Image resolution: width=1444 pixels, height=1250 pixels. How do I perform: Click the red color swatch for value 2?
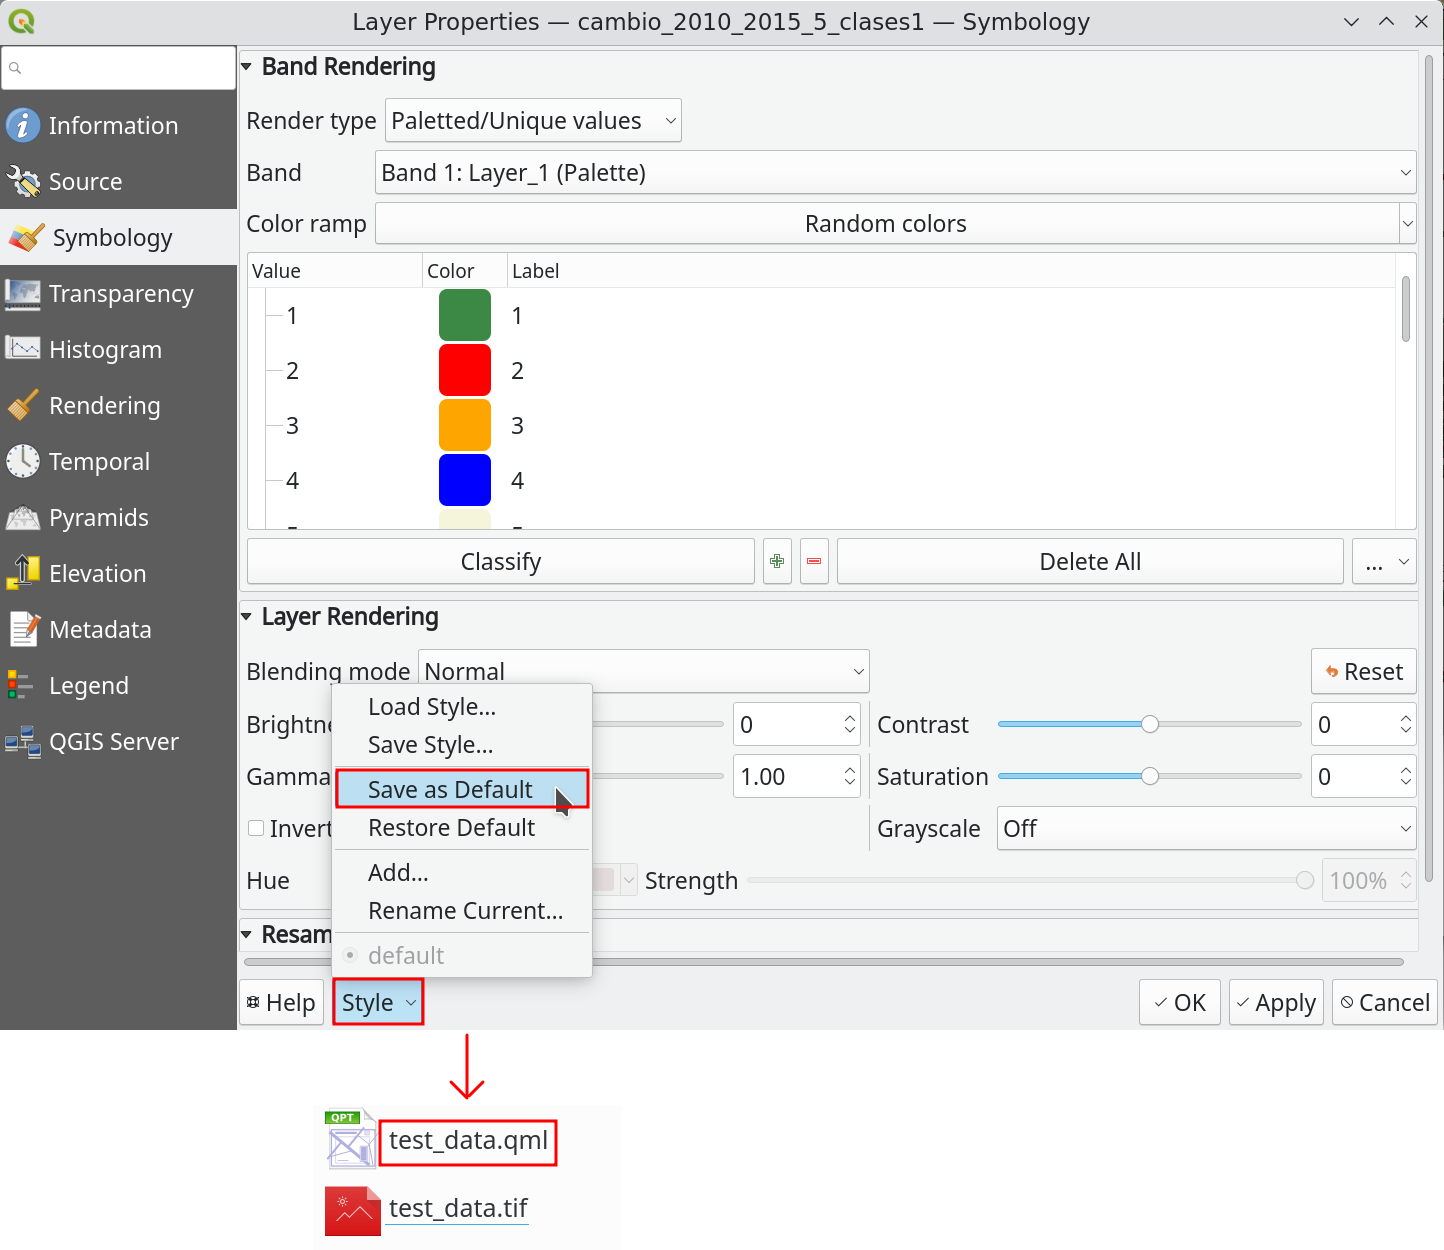pyautogui.click(x=465, y=370)
